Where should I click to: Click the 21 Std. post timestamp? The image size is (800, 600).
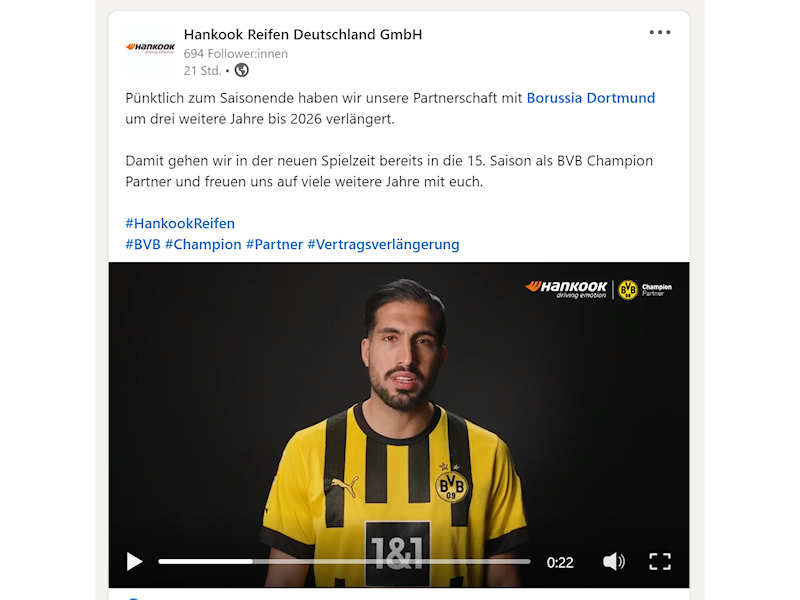(202, 70)
